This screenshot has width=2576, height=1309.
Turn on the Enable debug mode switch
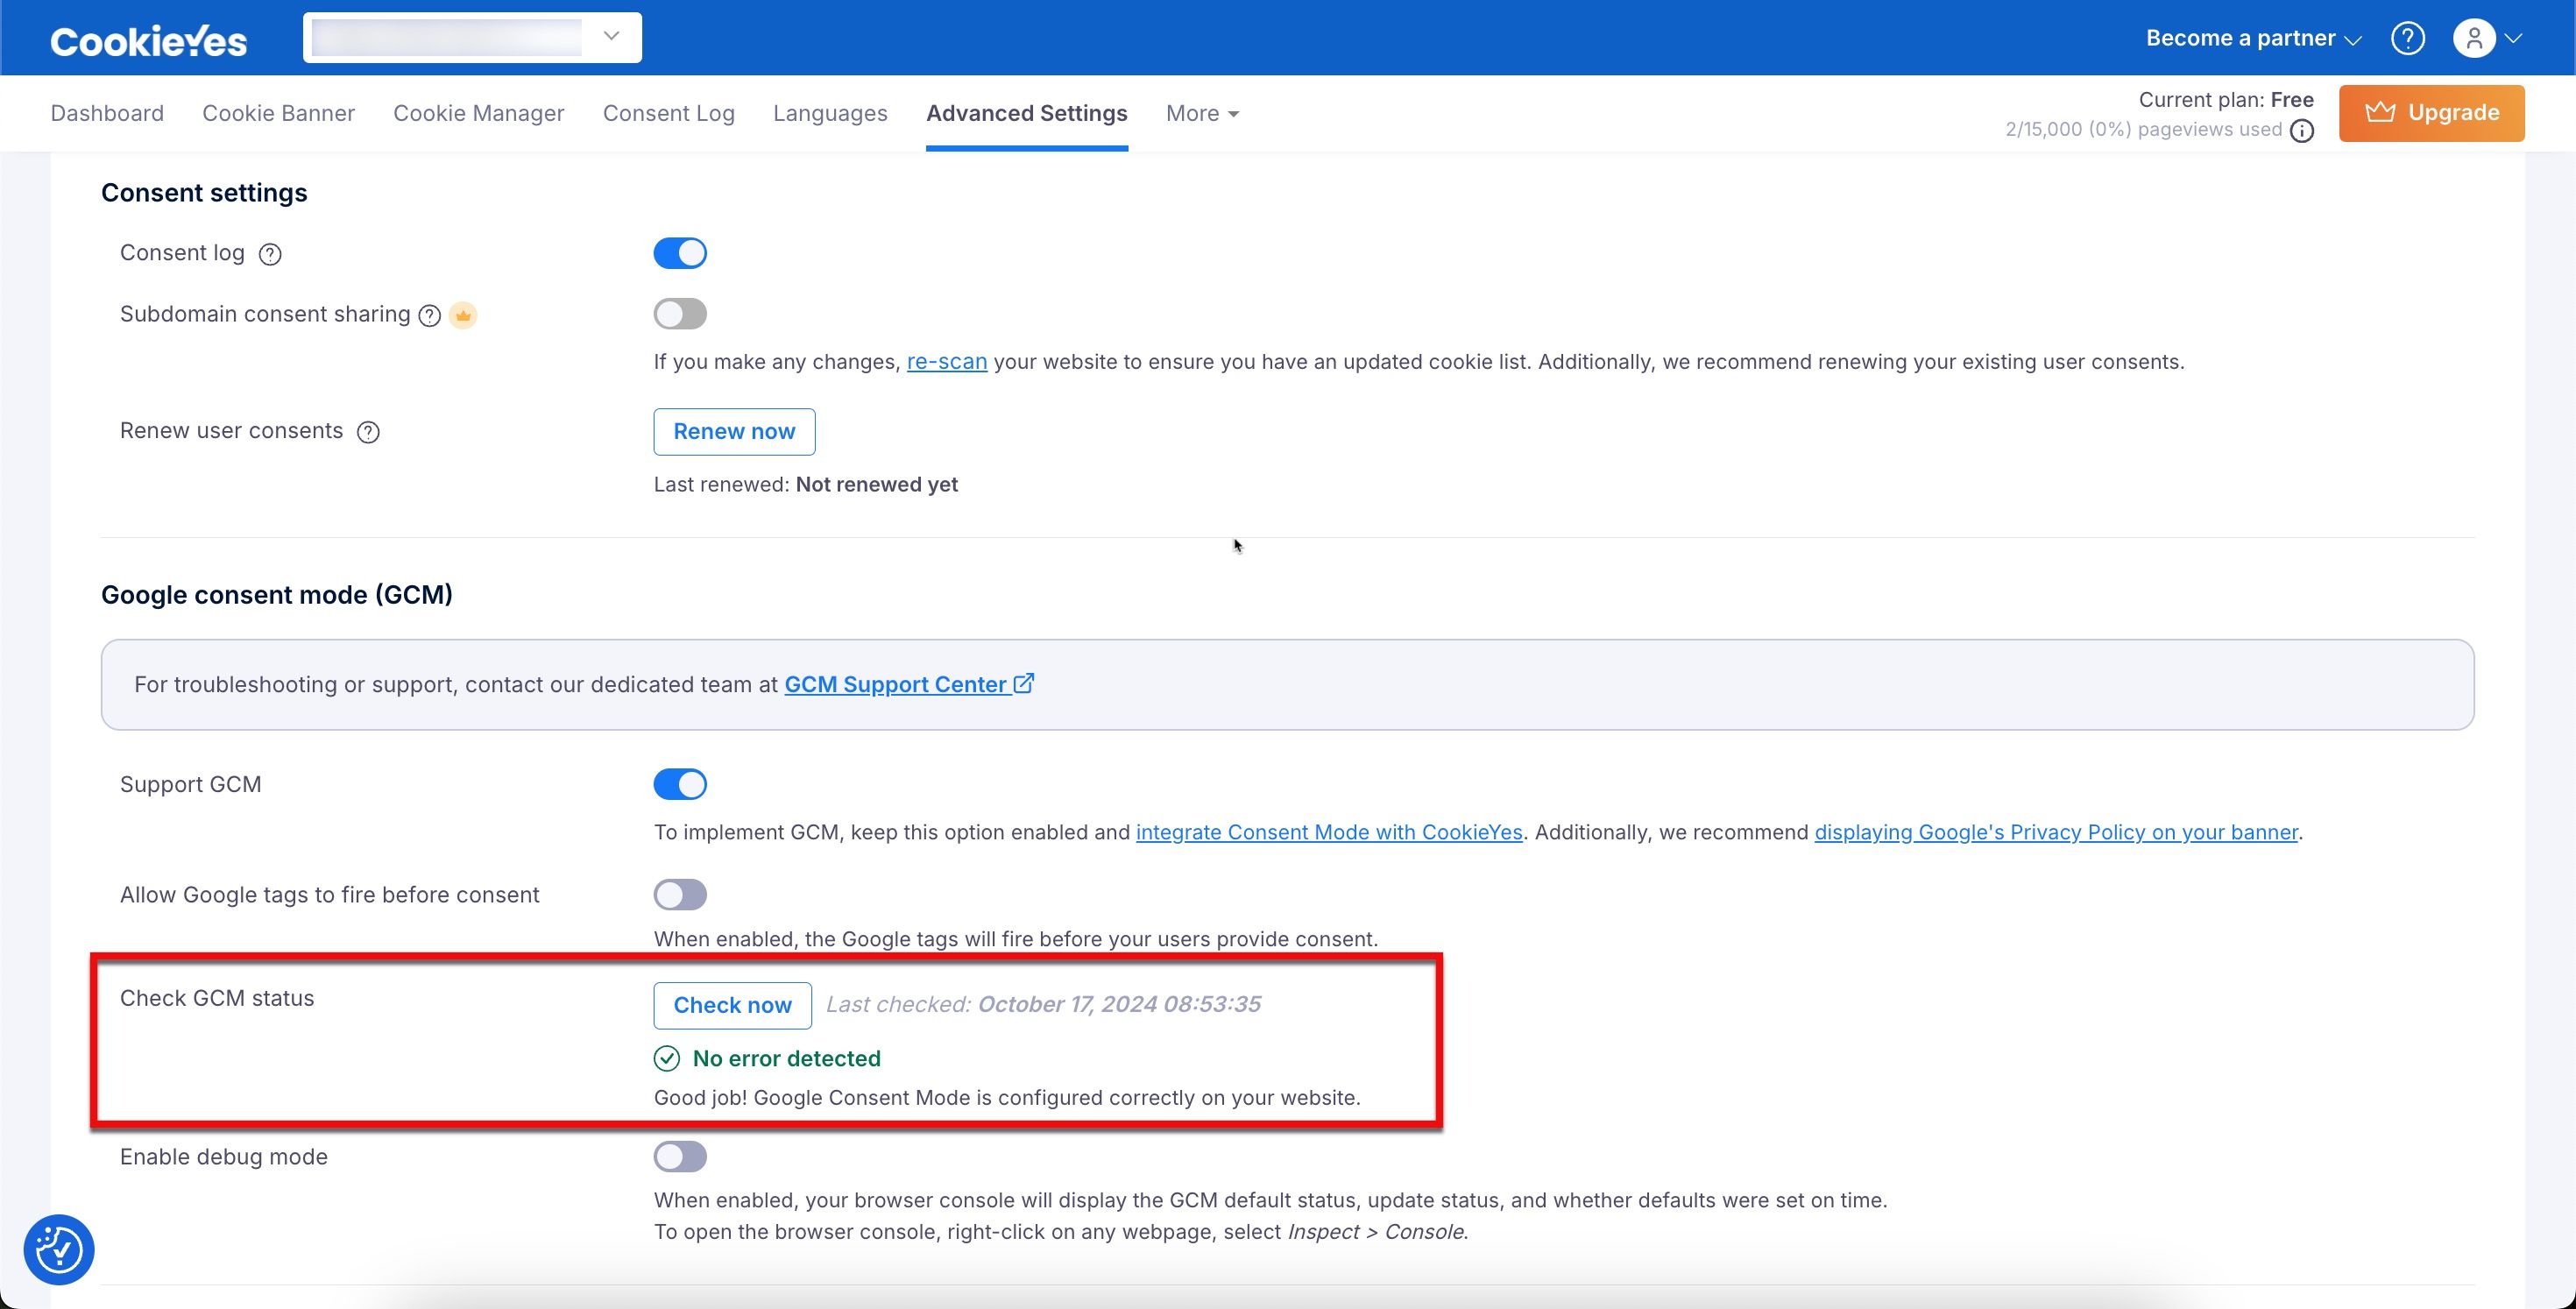pyautogui.click(x=680, y=1156)
